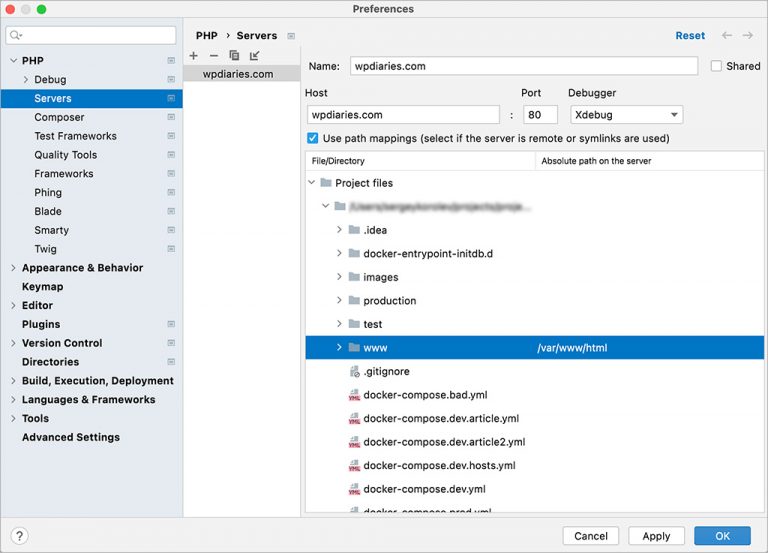Click the Cancel button

tap(591, 536)
